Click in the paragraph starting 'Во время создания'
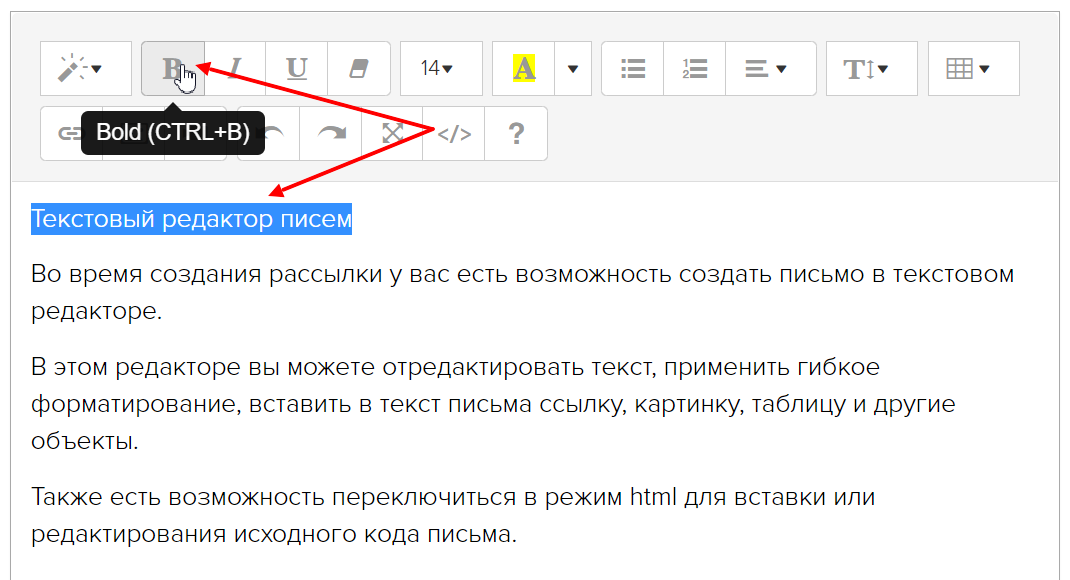 click(400, 275)
